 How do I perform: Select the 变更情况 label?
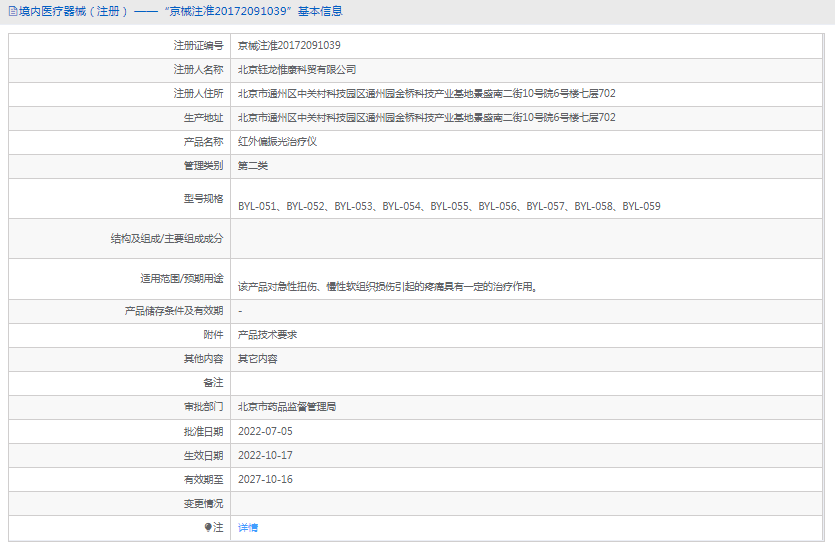(x=203, y=503)
